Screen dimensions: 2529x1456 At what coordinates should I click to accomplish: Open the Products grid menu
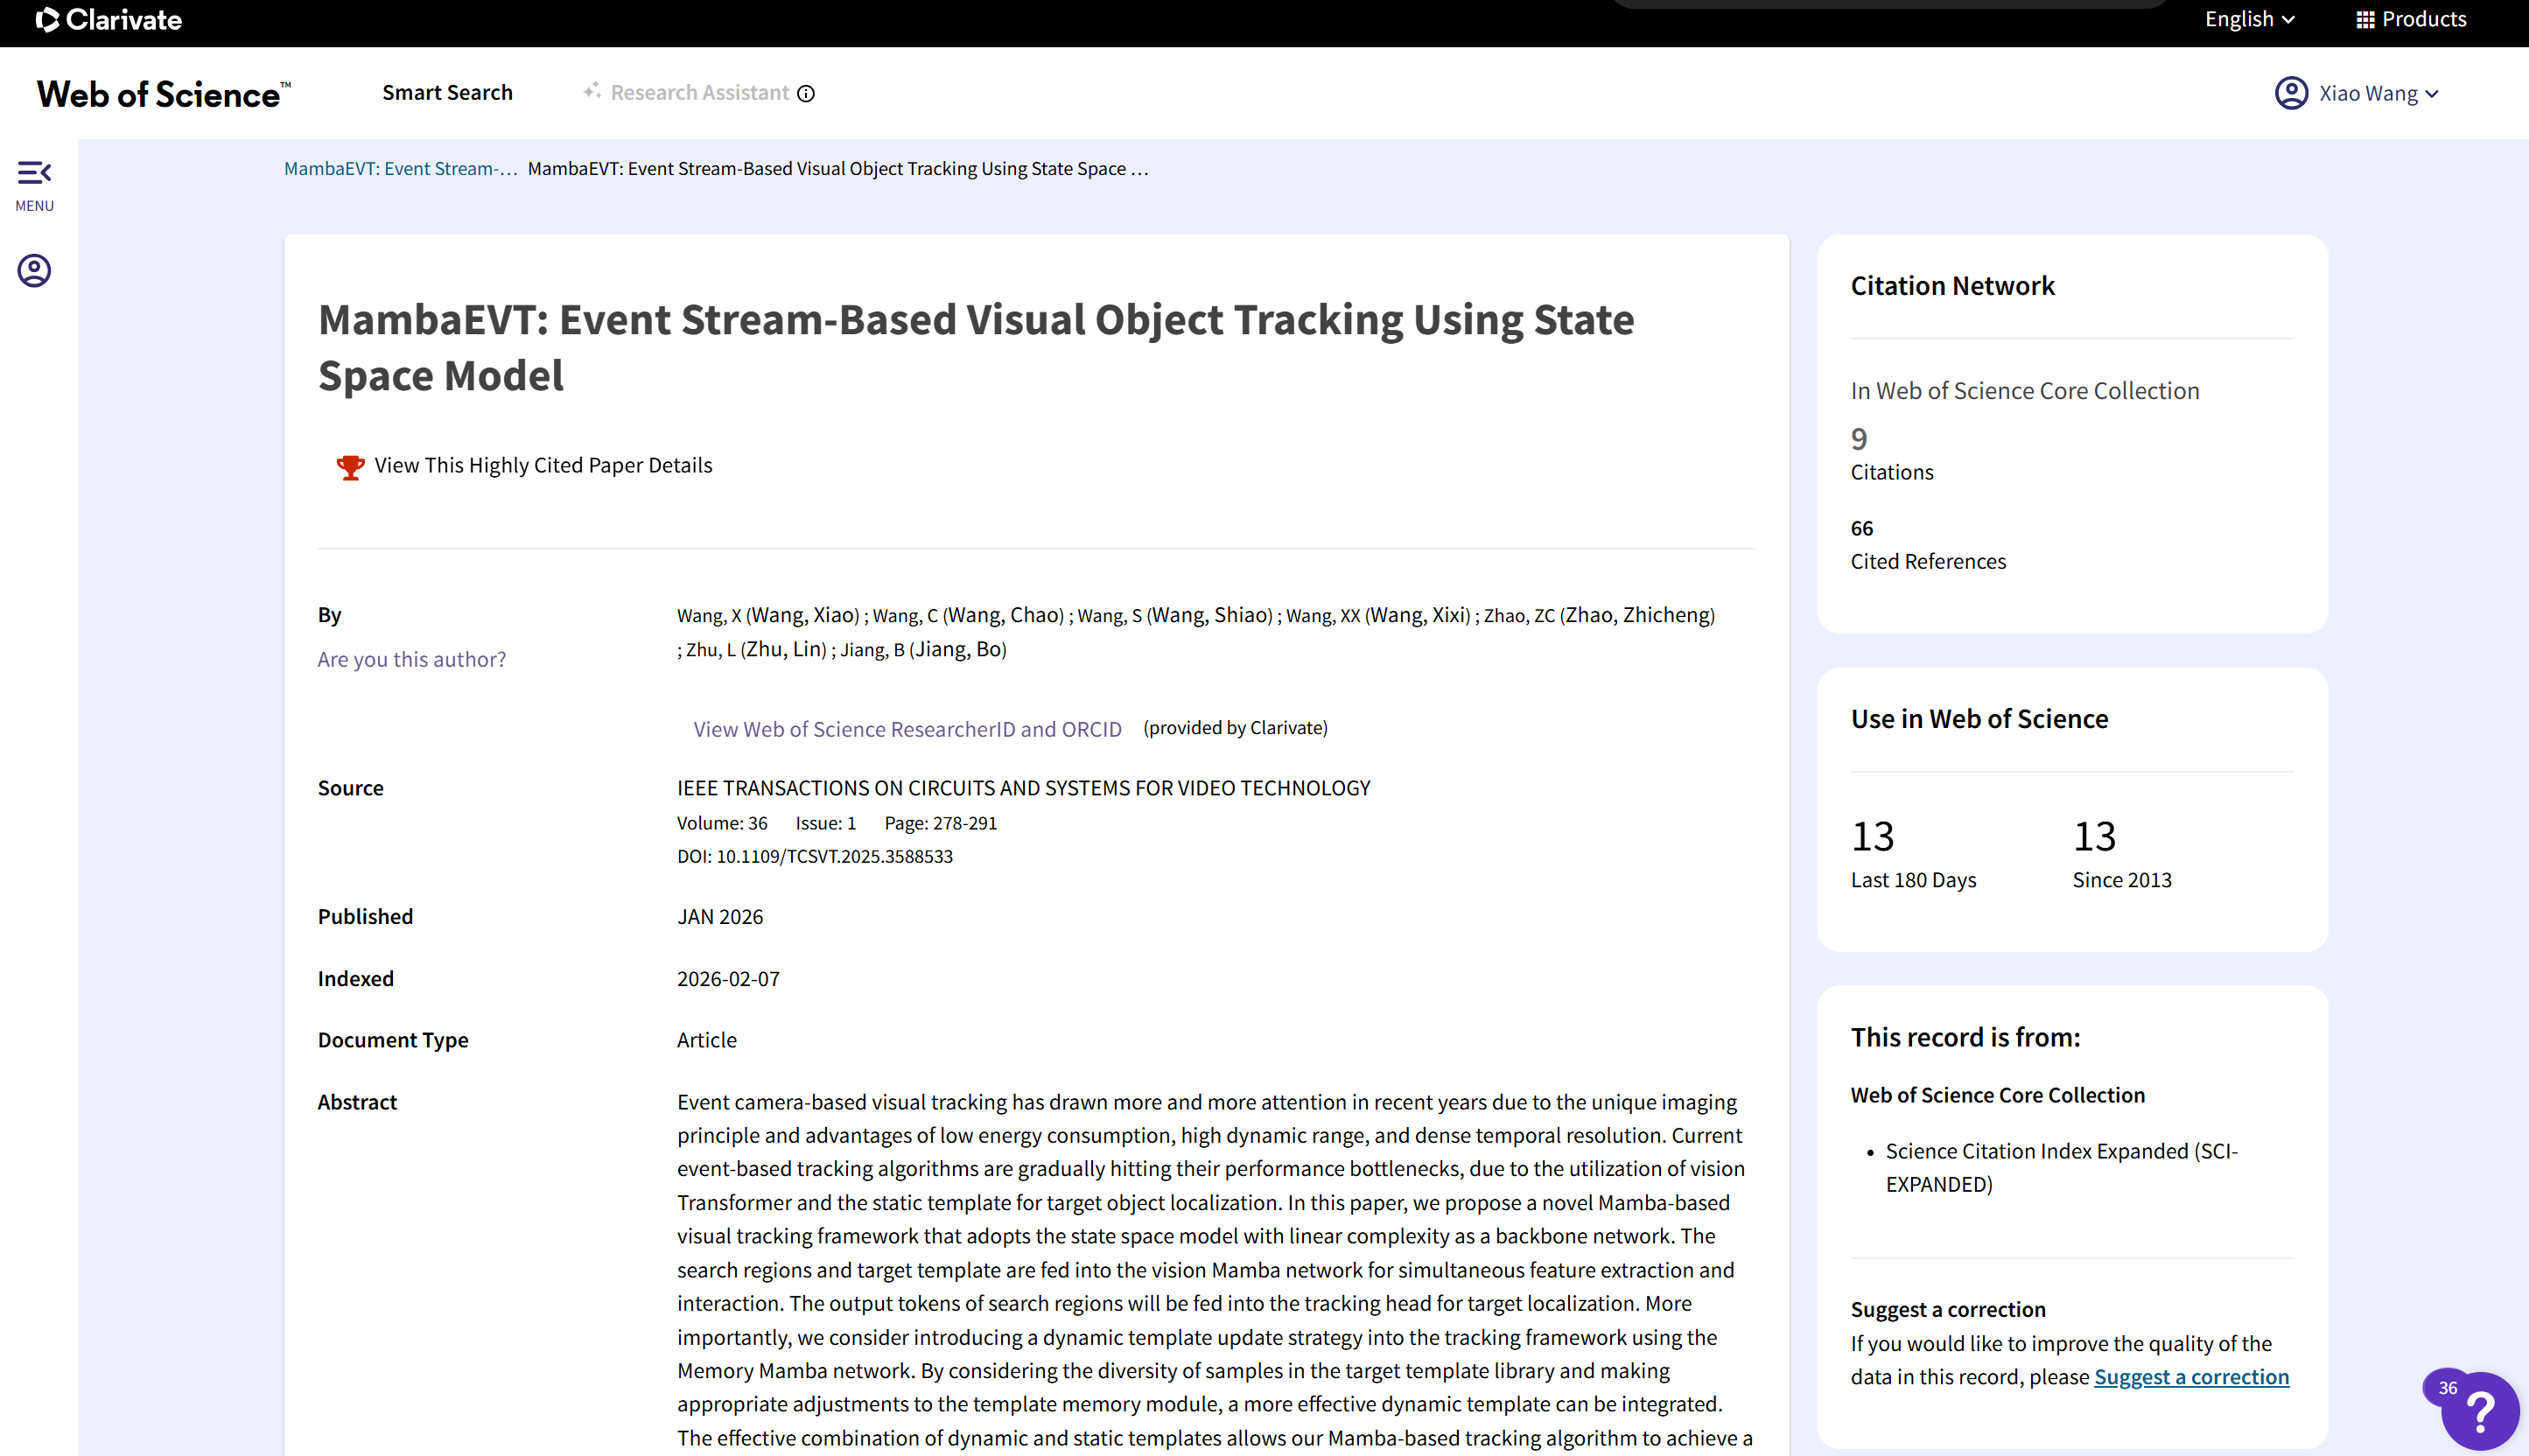tap(2411, 19)
